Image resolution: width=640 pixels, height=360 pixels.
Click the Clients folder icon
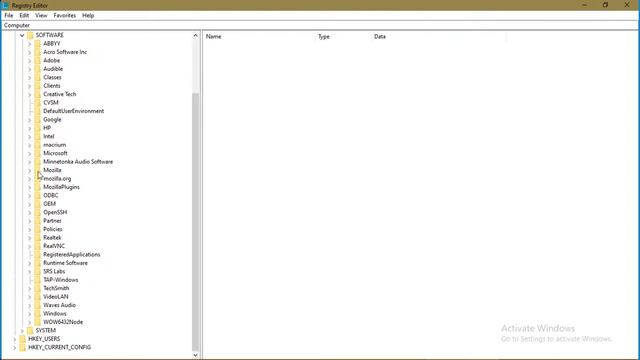pos(38,86)
